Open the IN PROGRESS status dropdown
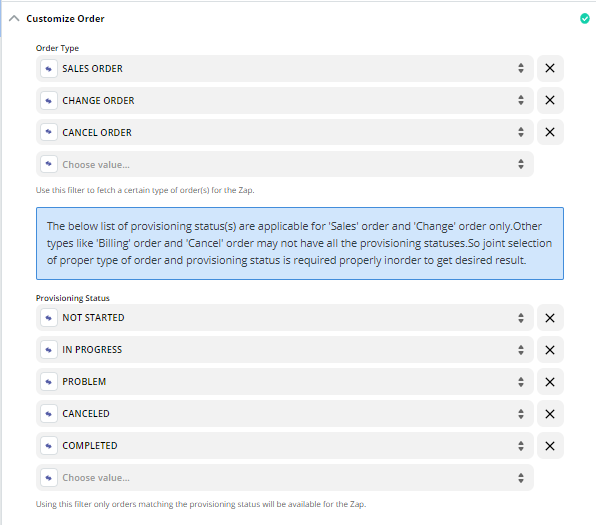 coord(285,350)
